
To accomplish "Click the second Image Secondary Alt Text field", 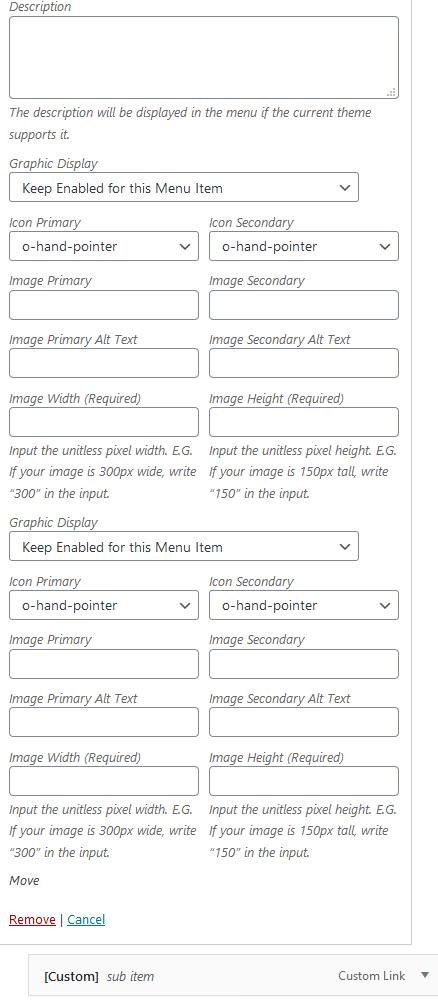I will click(x=304, y=722).
